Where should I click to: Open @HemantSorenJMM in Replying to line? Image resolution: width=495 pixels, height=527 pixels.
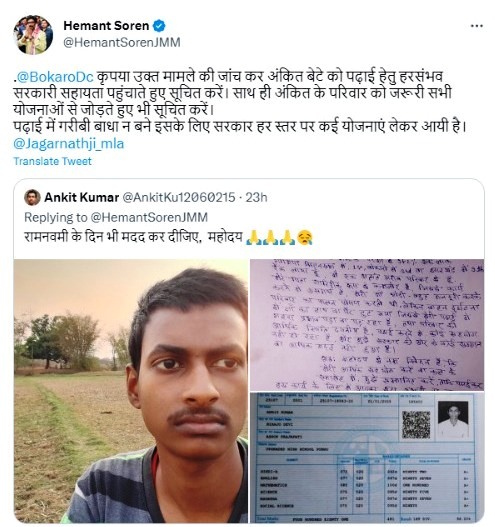pos(149,217)
